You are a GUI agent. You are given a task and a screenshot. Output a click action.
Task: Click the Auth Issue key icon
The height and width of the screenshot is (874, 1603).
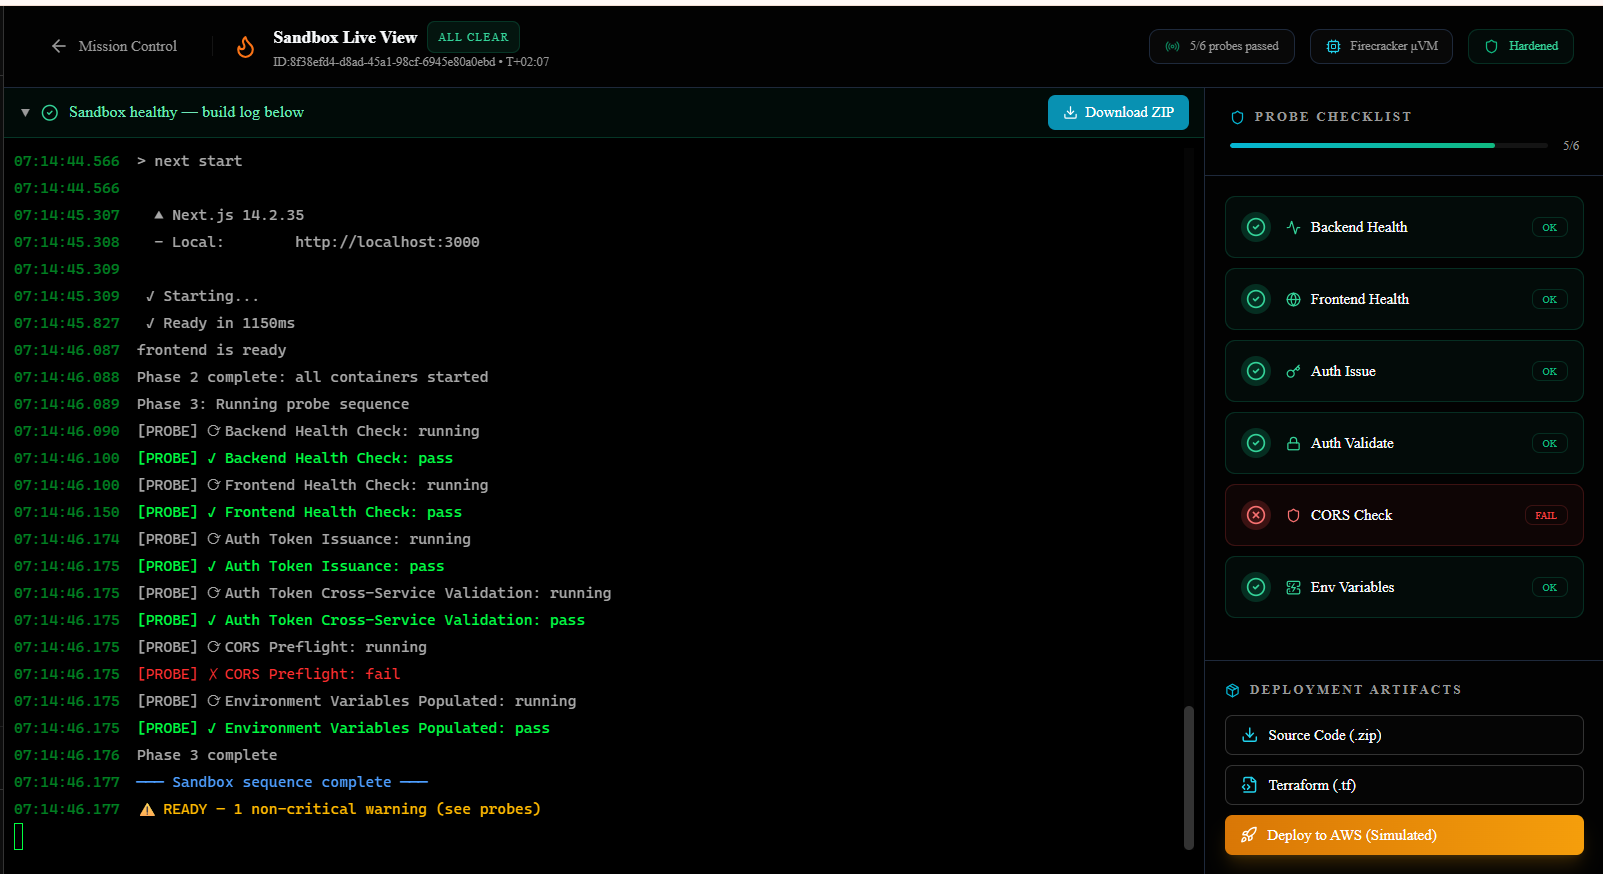click(1293, 371)
